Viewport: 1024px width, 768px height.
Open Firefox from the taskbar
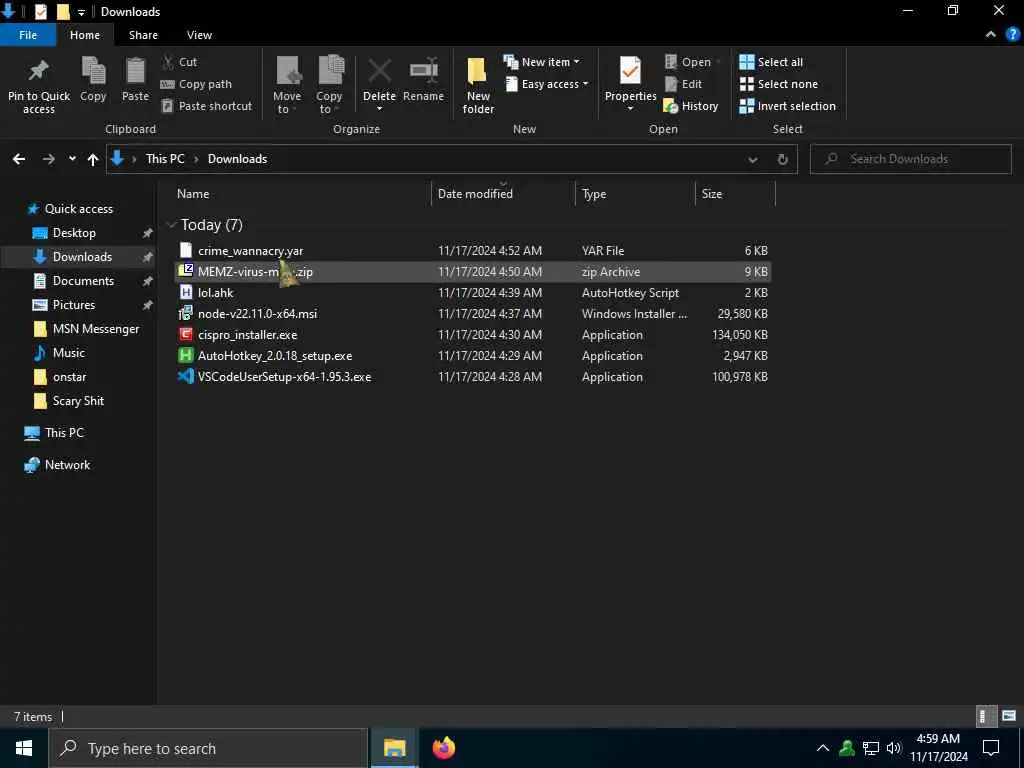tap(443, 748)
